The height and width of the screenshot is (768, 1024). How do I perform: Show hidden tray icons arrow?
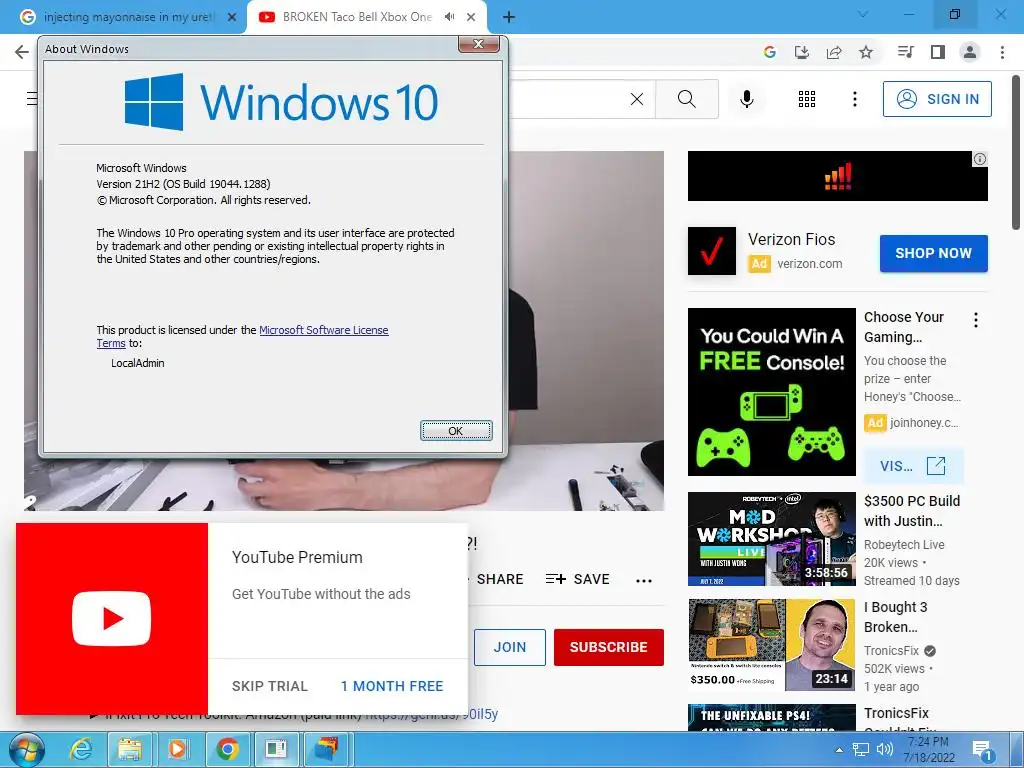[x=839, y=750]
